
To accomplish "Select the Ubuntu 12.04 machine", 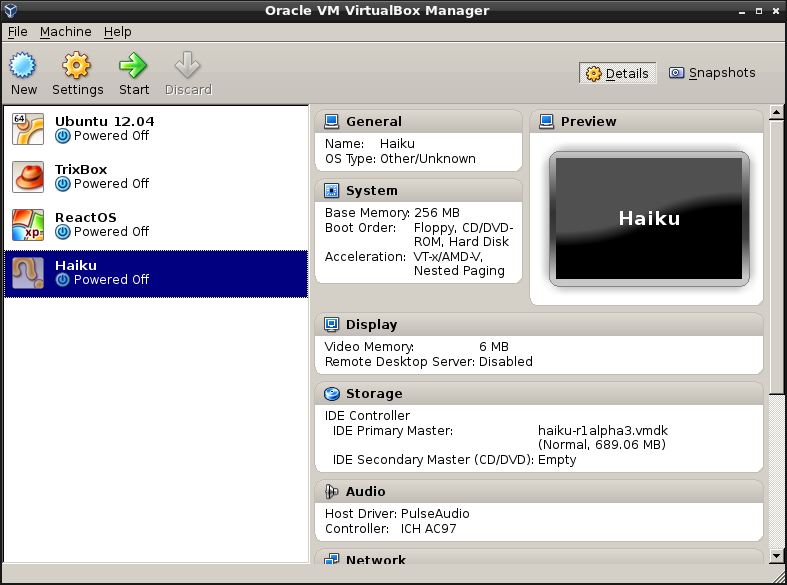I will (x=156, y=129).
